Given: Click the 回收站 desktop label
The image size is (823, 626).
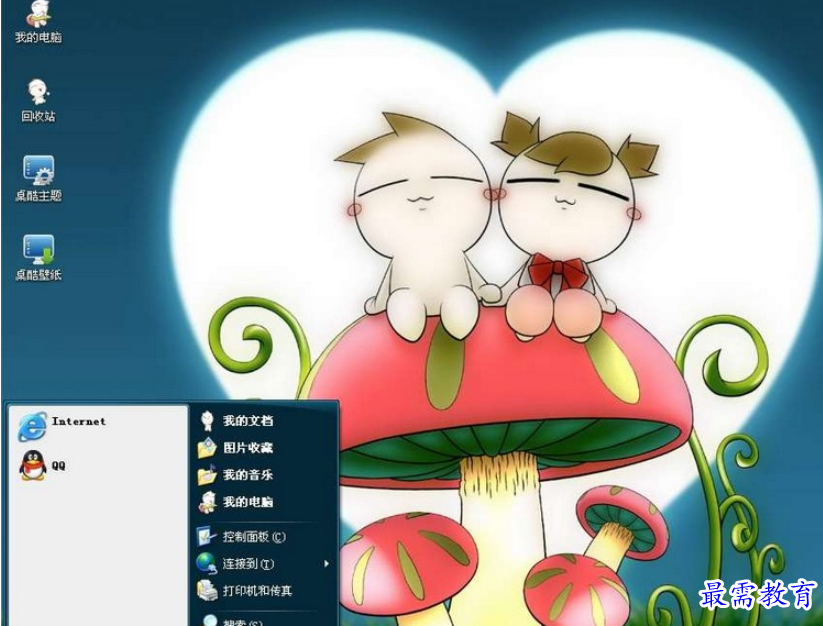Looking at the screenshot, I should (x=38, y=116).
